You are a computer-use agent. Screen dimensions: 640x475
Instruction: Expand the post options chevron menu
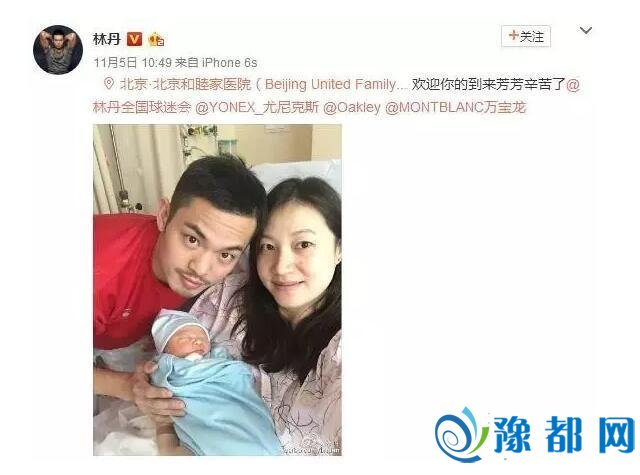586,30
